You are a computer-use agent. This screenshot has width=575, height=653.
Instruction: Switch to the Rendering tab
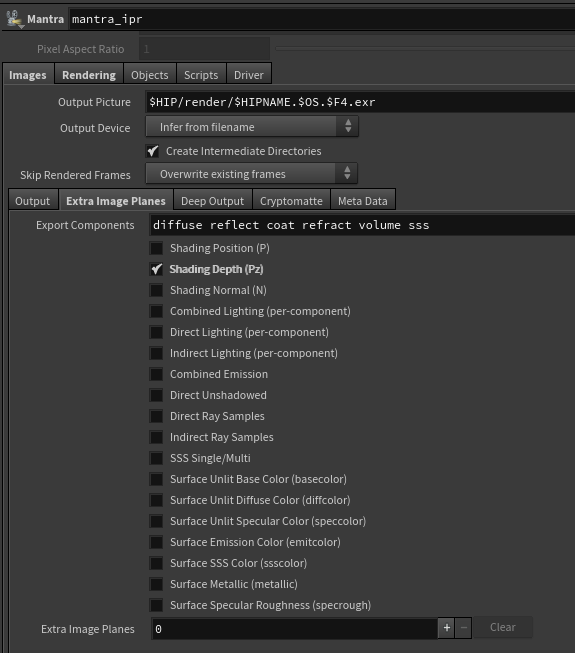89,75
